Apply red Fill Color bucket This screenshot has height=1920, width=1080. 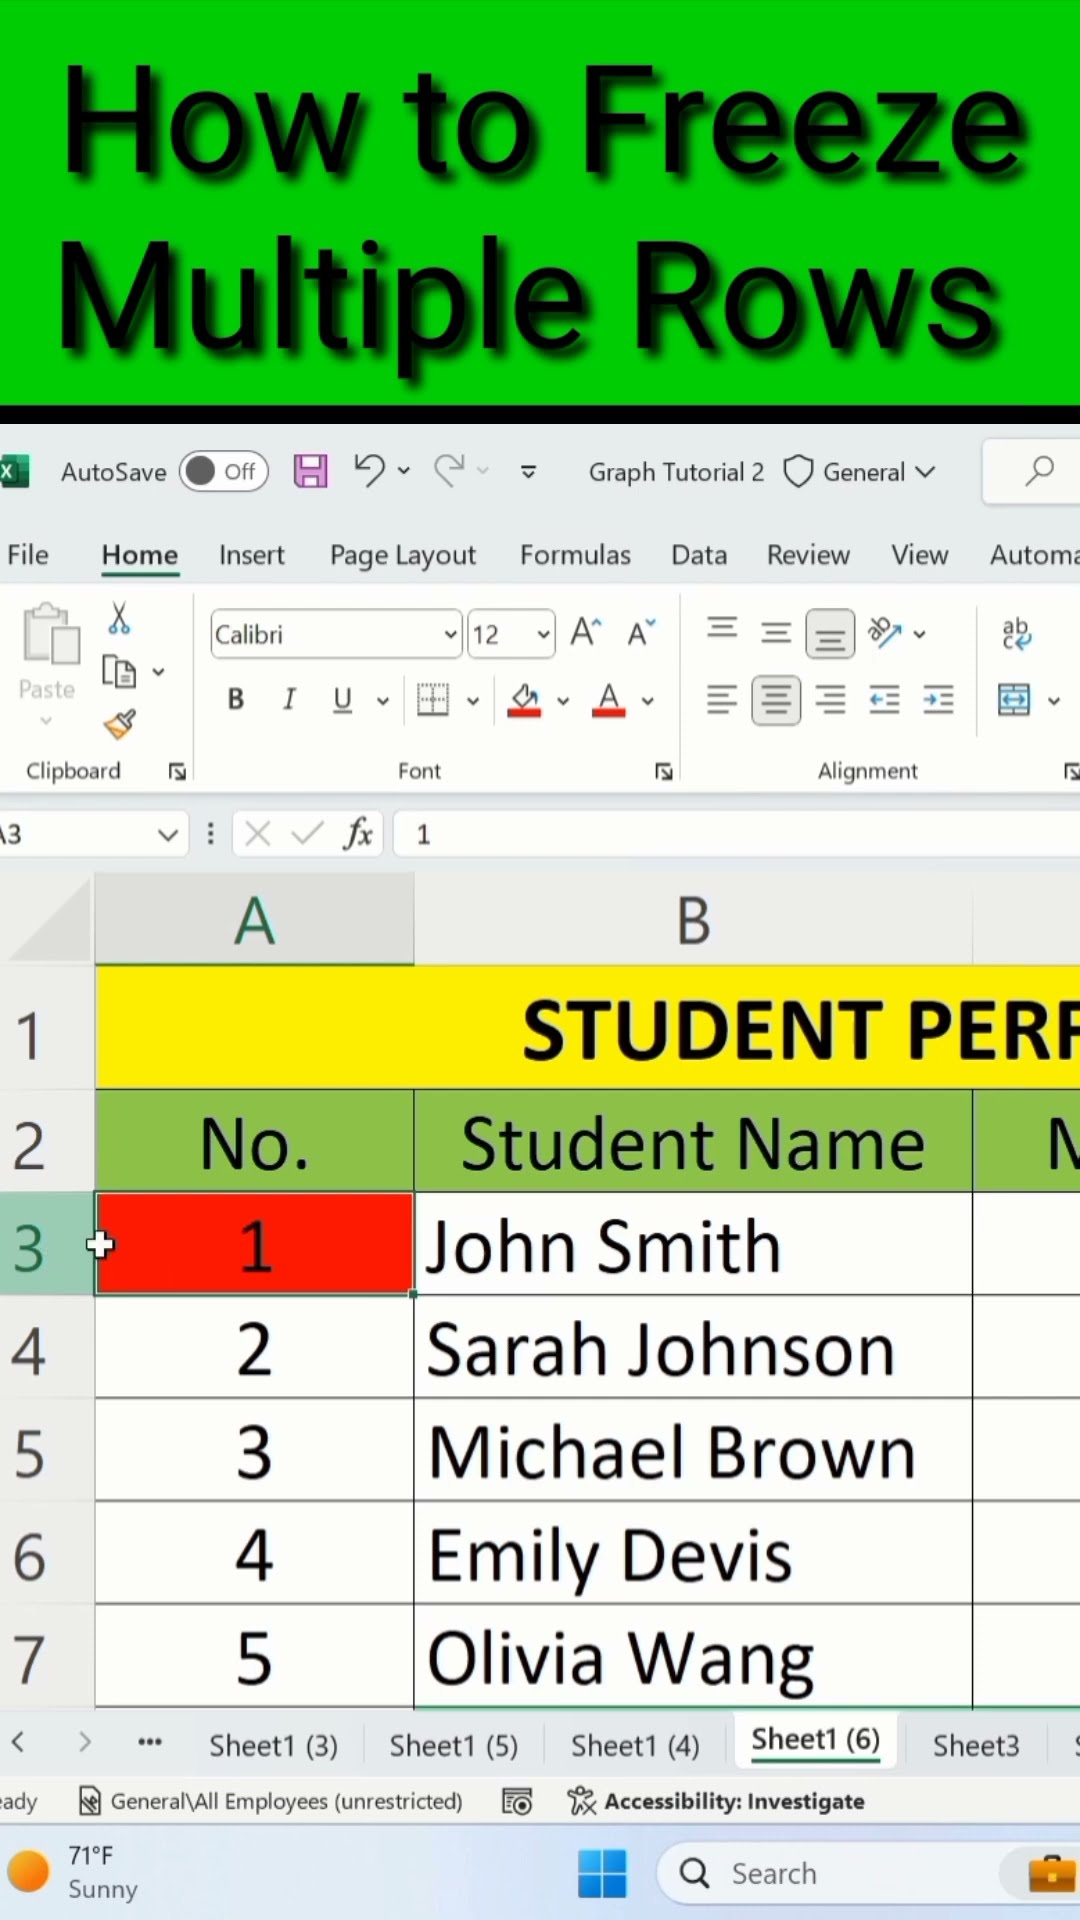pos(524,700)
